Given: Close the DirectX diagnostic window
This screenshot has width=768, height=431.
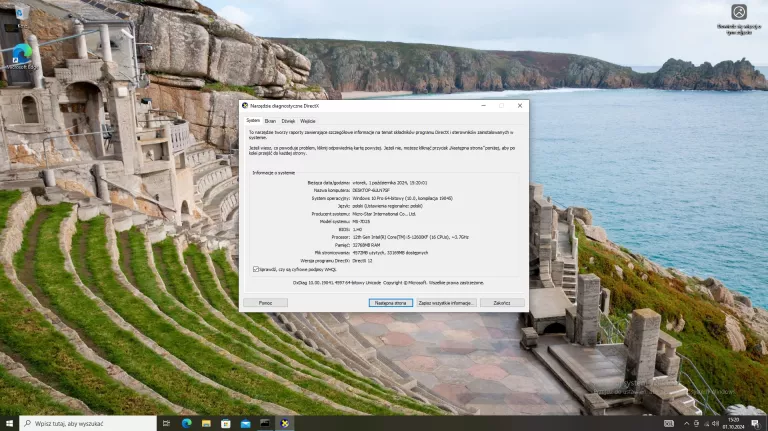Looking at the screenshot, I should click(520, 105).
